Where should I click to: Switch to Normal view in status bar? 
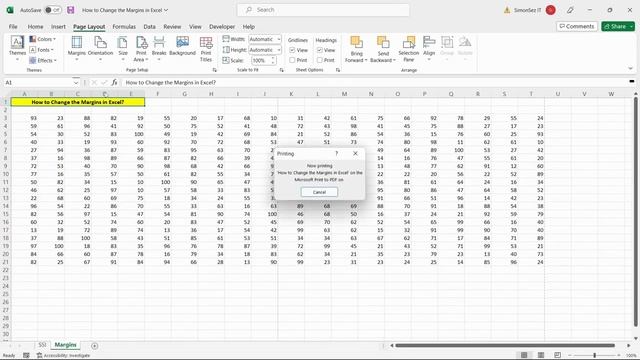tap(524, 355)
